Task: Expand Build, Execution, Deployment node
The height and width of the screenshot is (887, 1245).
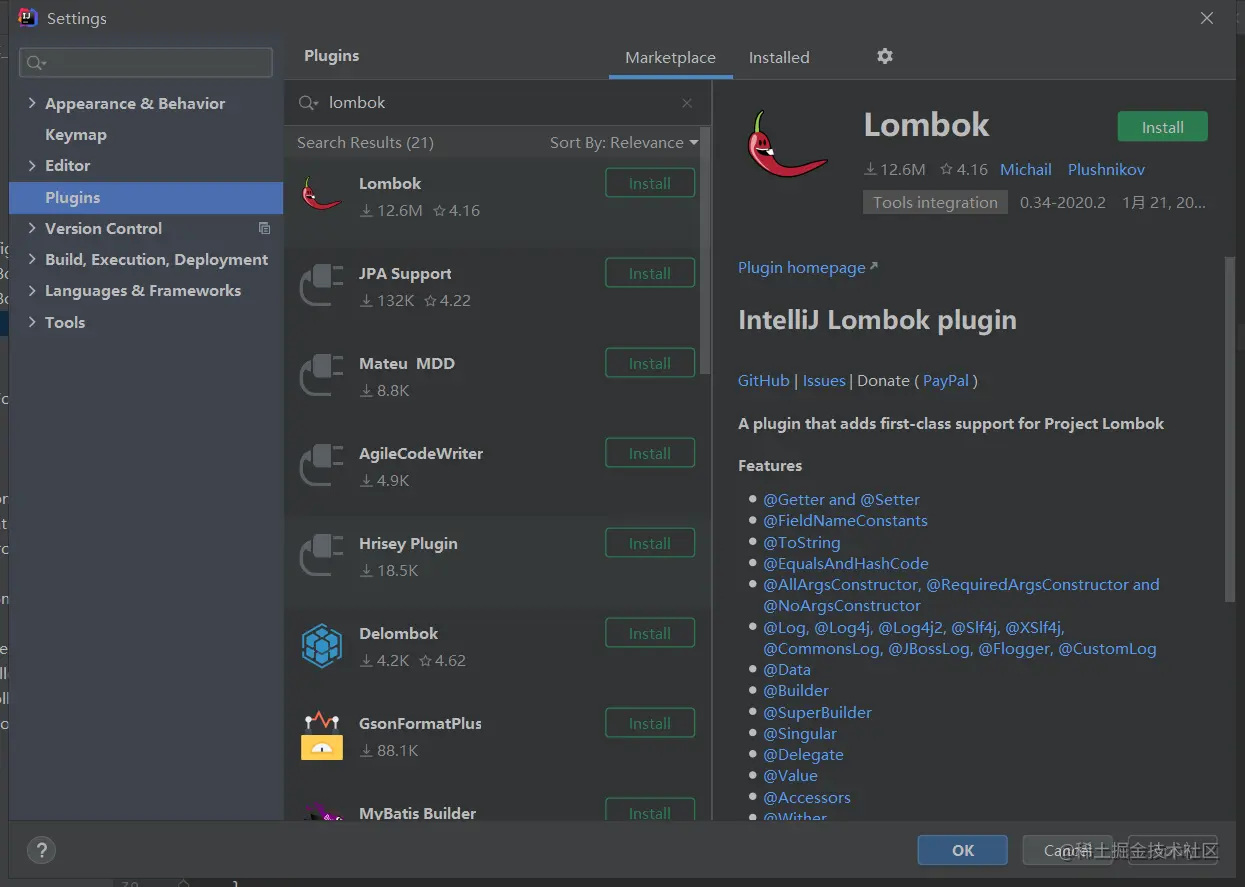Action: 32,259
